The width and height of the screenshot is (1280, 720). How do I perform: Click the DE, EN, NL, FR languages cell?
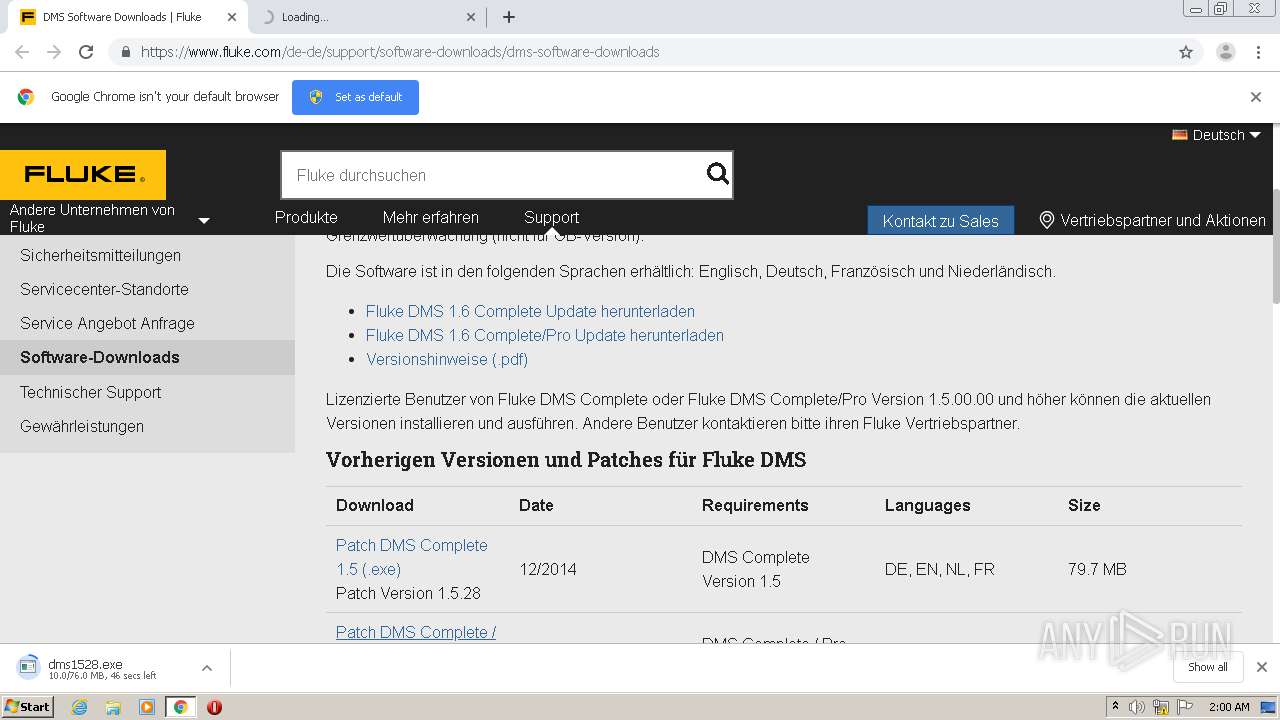940,569
